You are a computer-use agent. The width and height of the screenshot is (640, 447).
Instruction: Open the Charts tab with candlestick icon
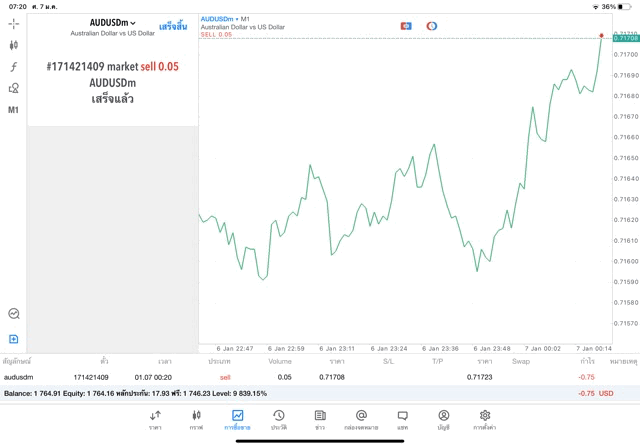coord(196,420)
